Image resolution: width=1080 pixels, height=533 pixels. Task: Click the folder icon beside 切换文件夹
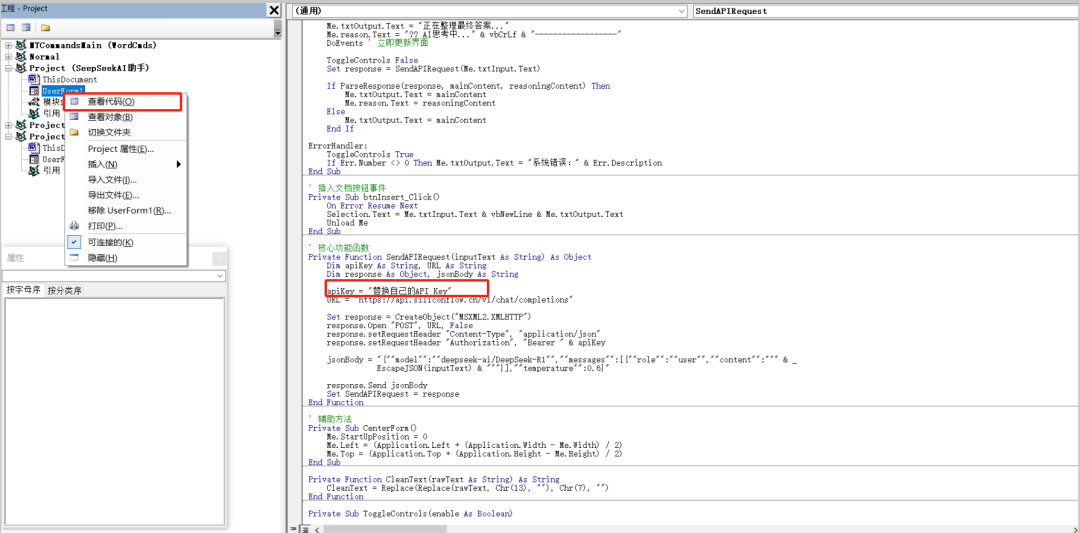tap(74, 132)
